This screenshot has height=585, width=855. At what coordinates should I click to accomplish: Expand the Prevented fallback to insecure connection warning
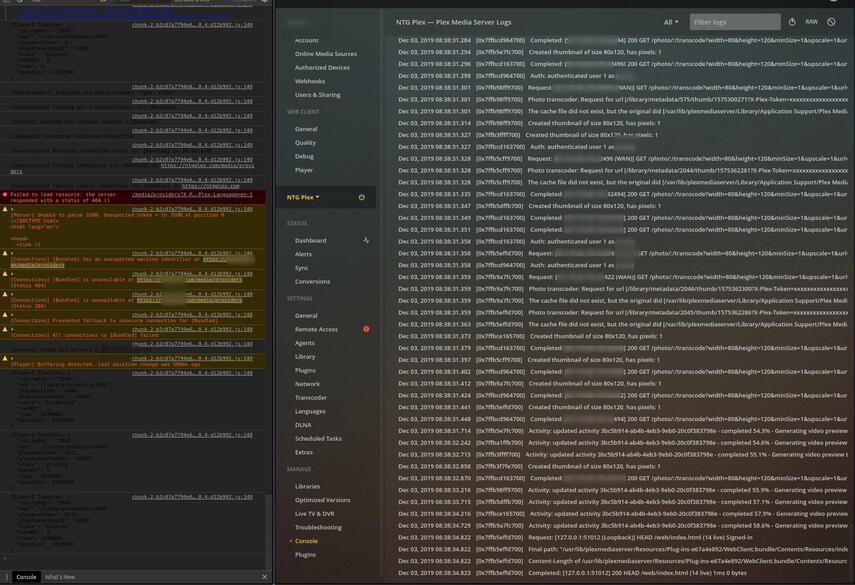click(x=11, y=315)
